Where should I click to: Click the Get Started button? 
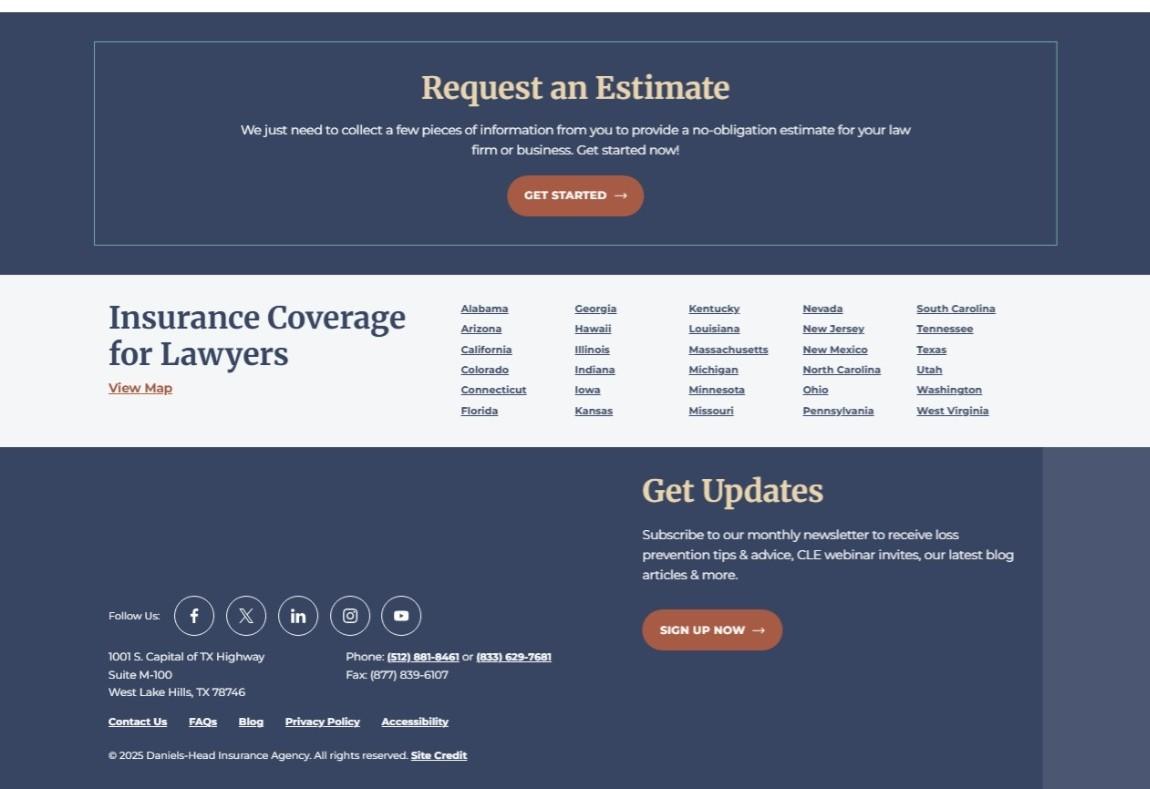[x=575, y=196]
